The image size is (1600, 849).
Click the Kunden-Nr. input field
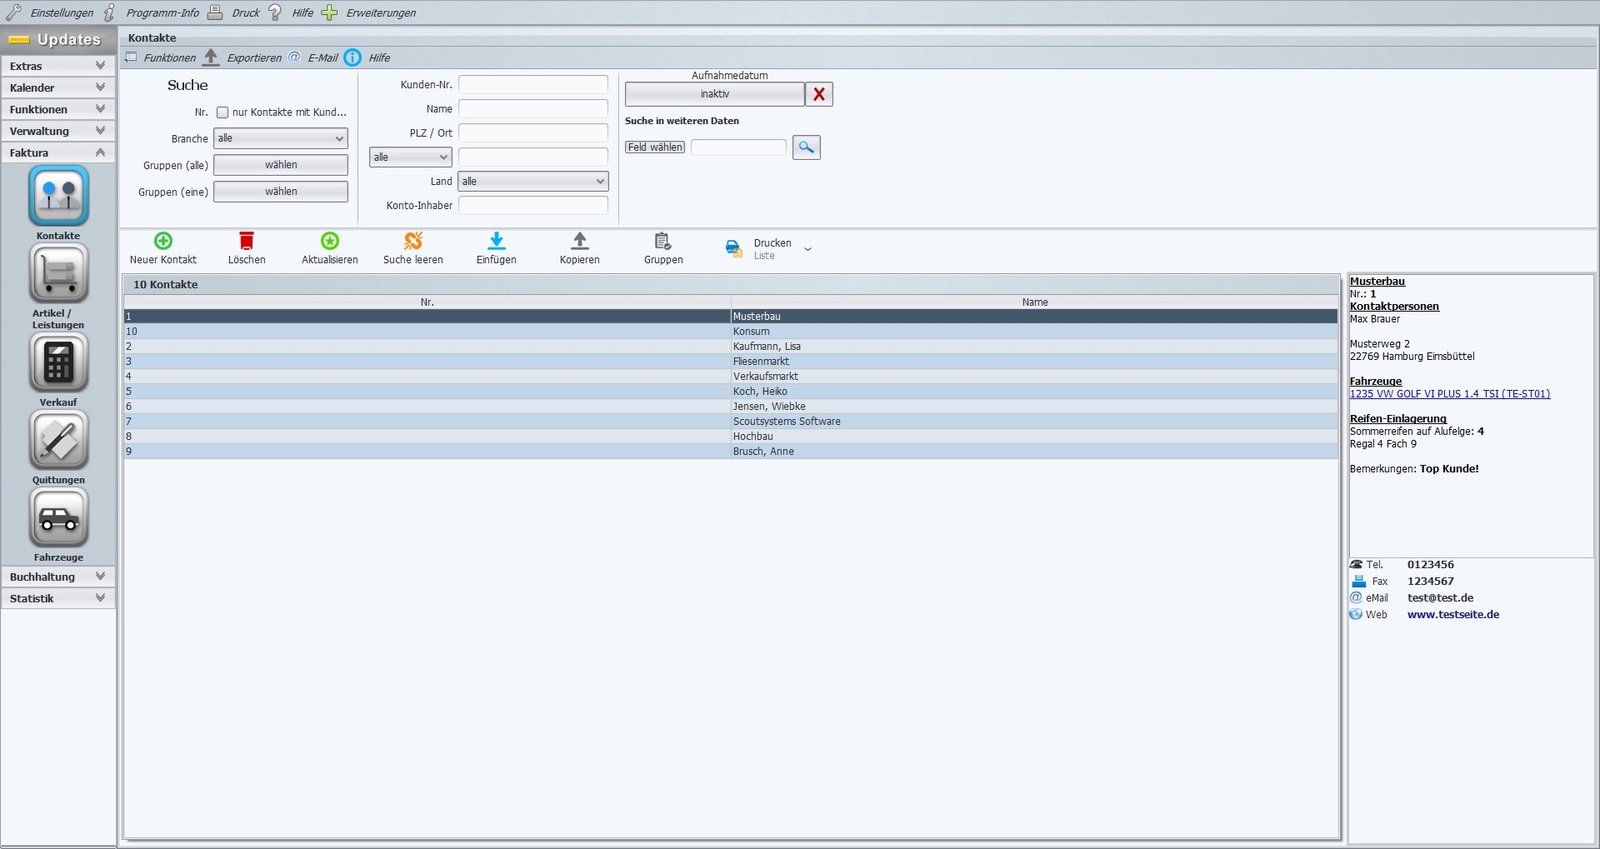(533, 85)
